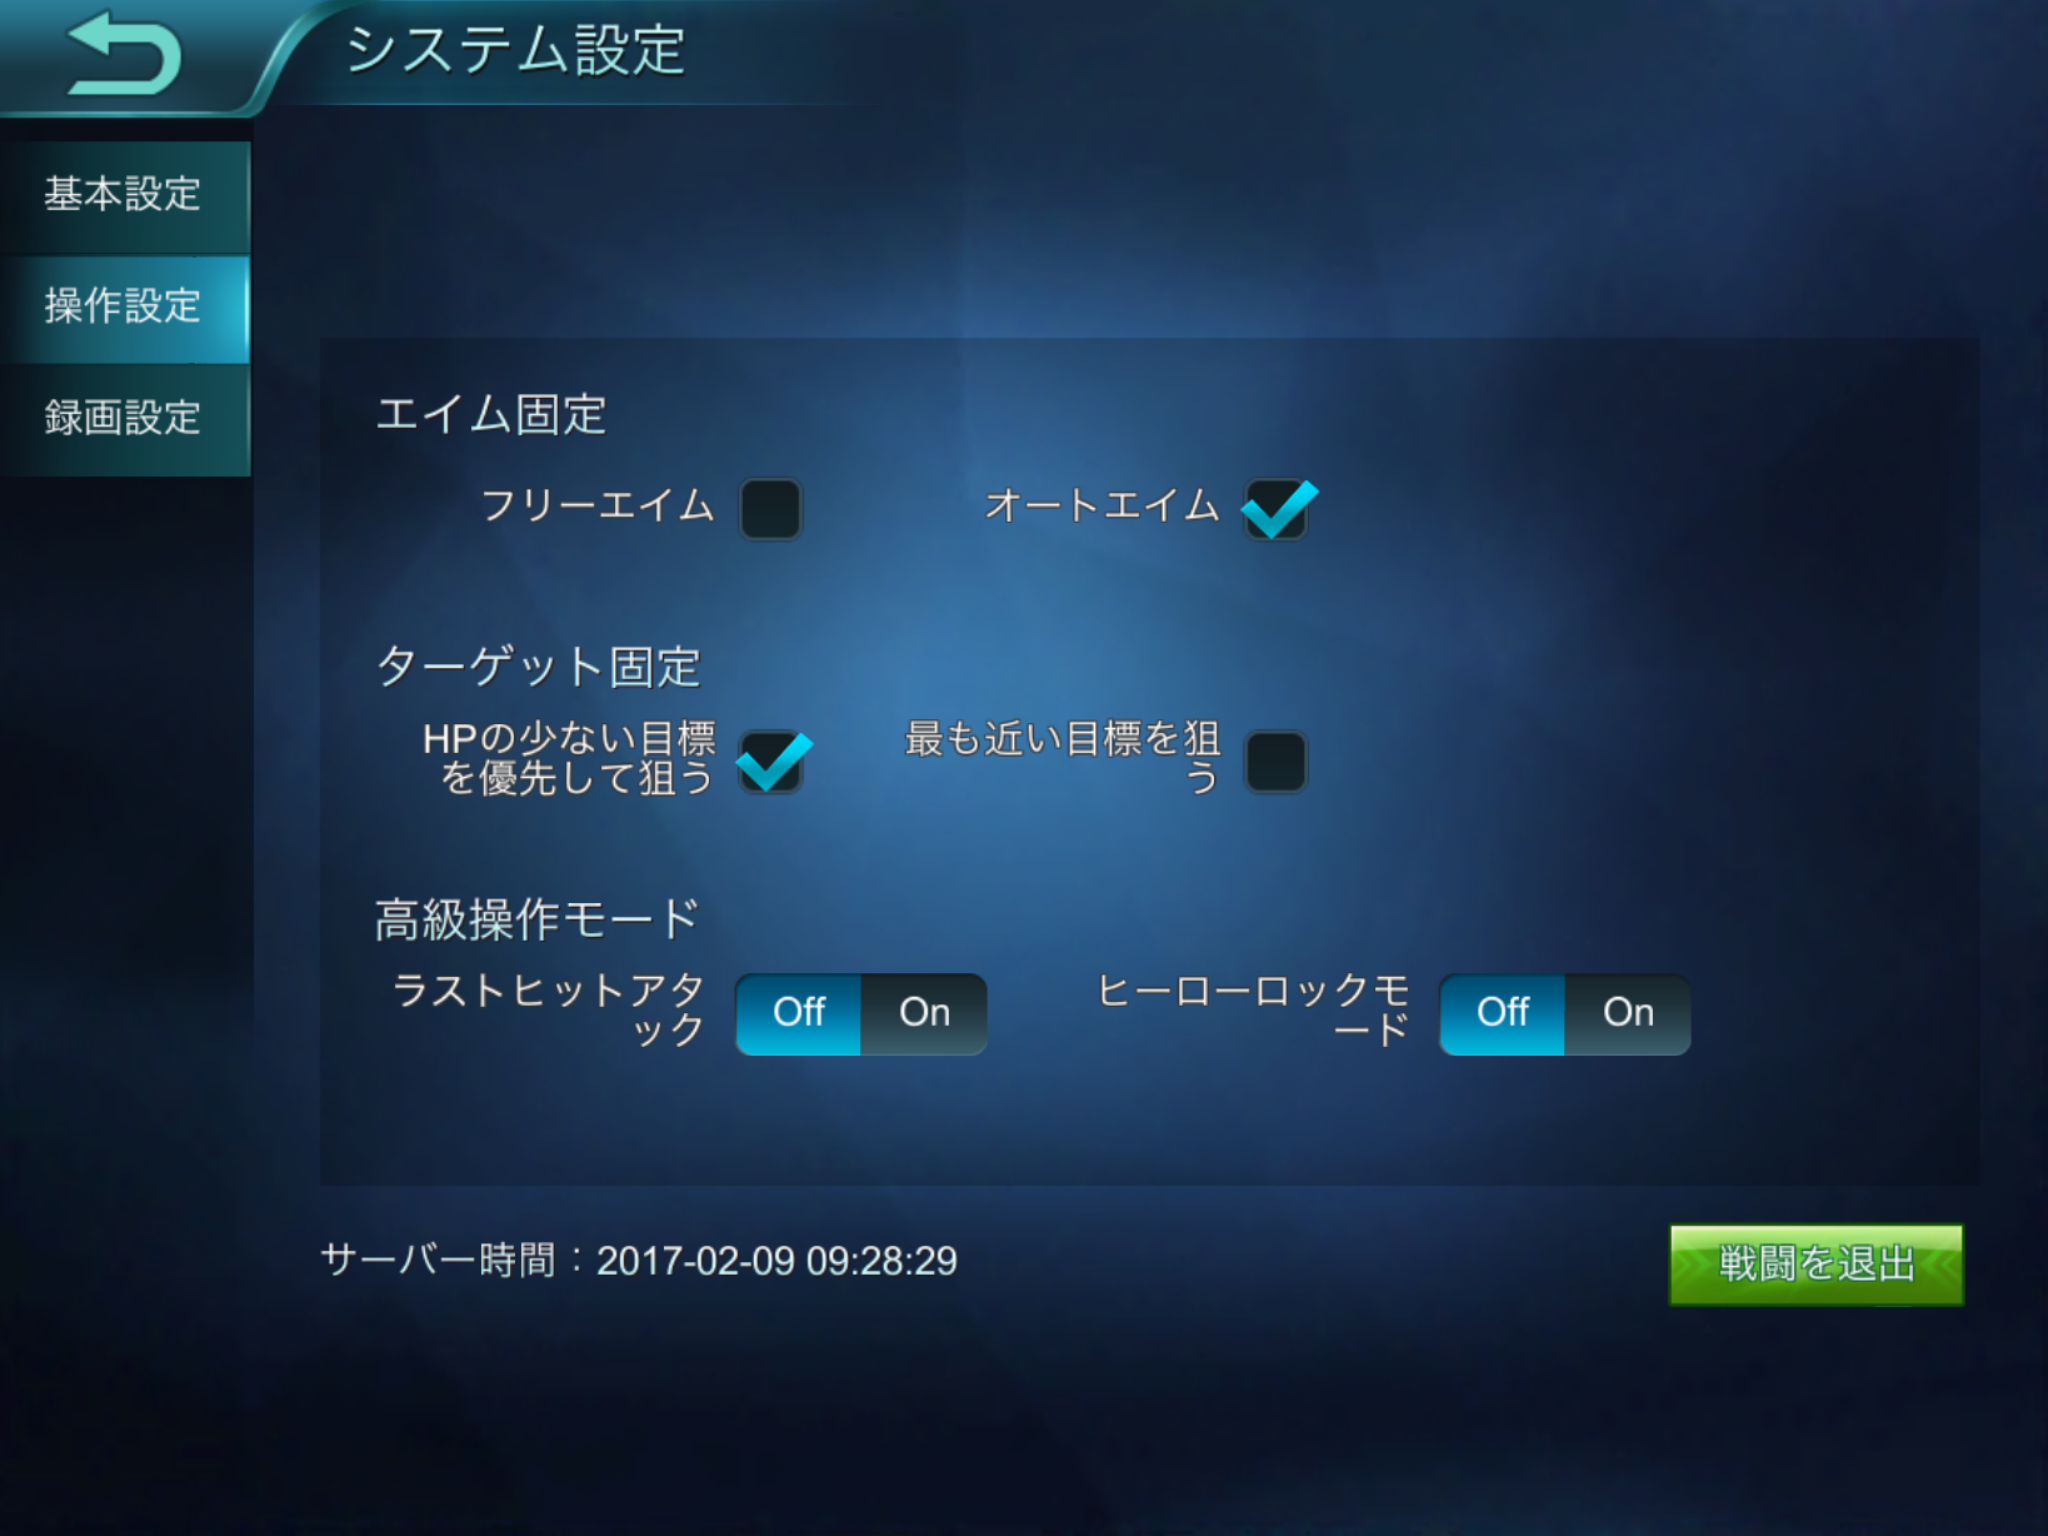Click the システム設定 title
Image resolution: width=2048 pixels, height=1536 pixels.
pos(516,50)
